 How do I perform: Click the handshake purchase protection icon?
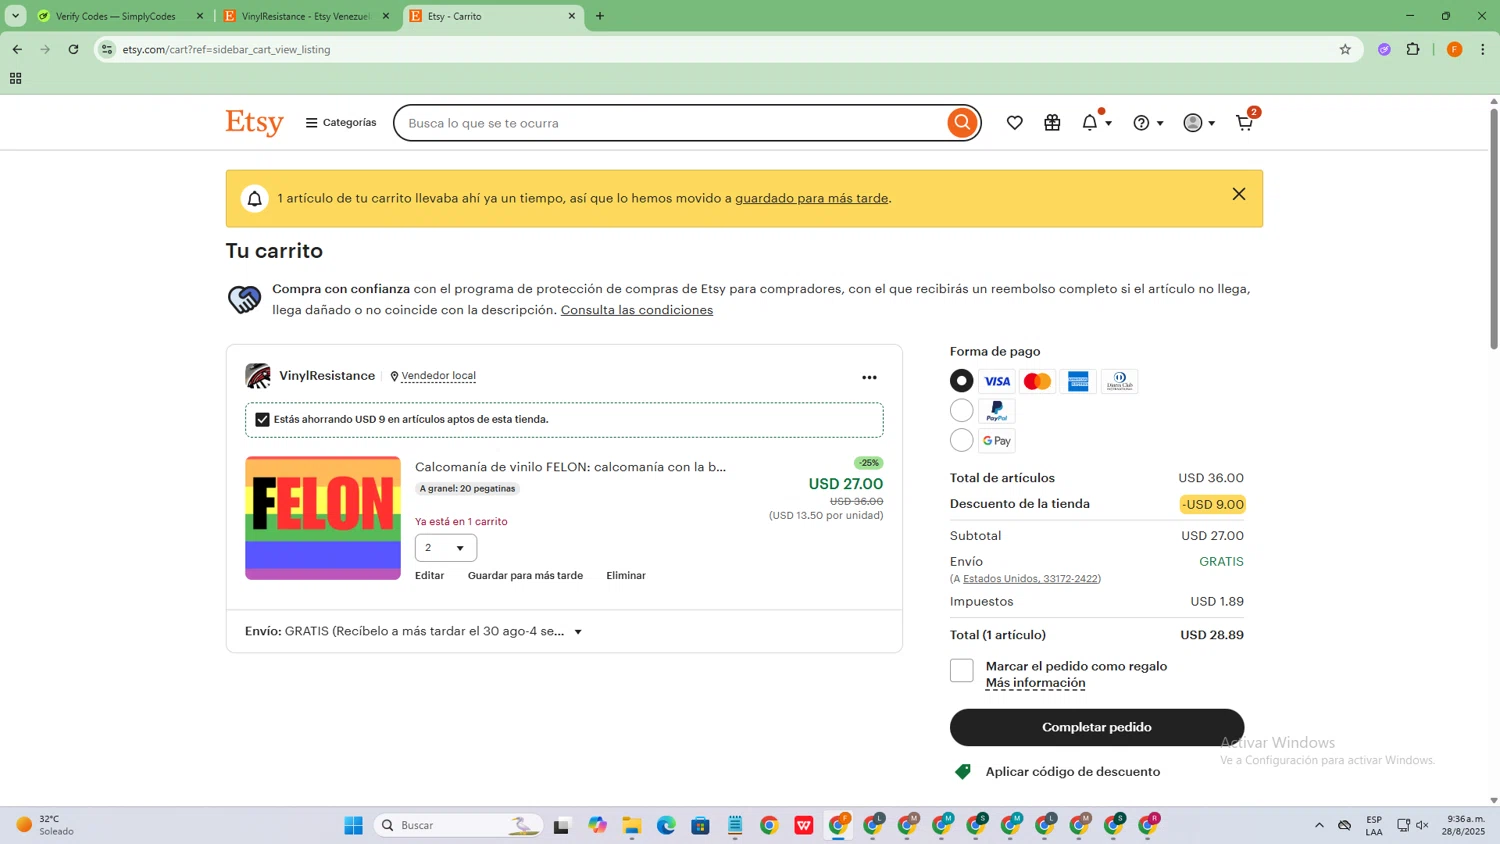click(x=244, y=299)
